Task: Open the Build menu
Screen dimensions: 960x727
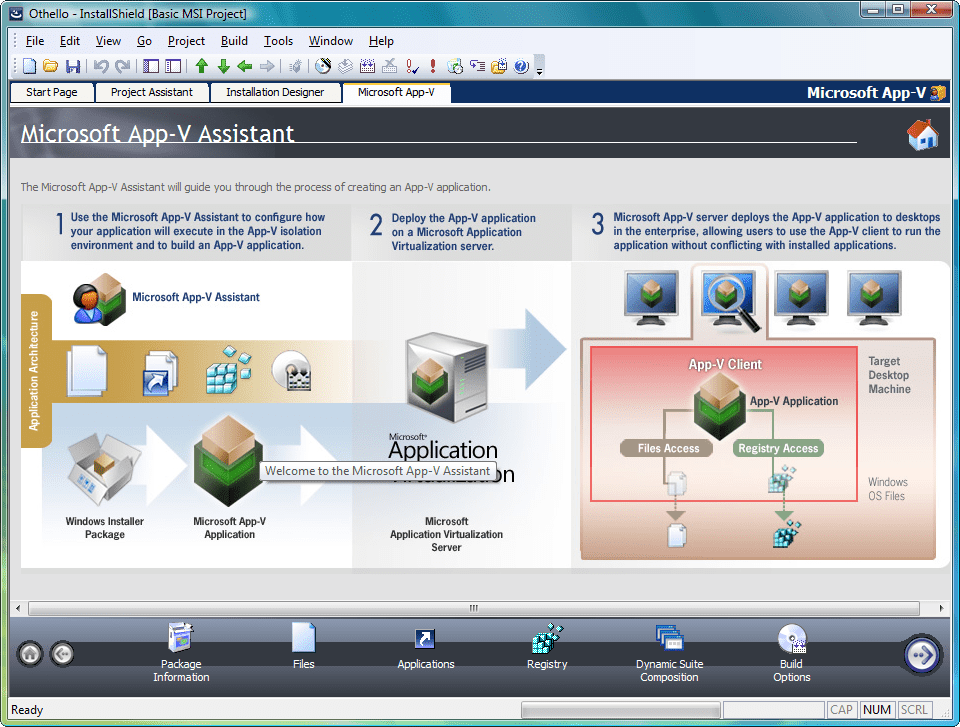Action: (x=234, y=41)
